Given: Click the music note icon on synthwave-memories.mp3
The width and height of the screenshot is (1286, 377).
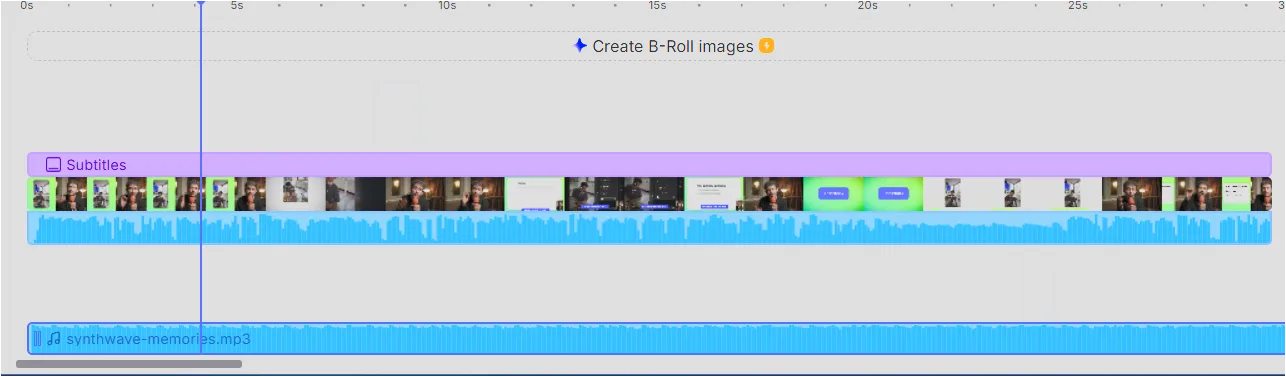Looking at the screenshot, I should coord(54,339).
